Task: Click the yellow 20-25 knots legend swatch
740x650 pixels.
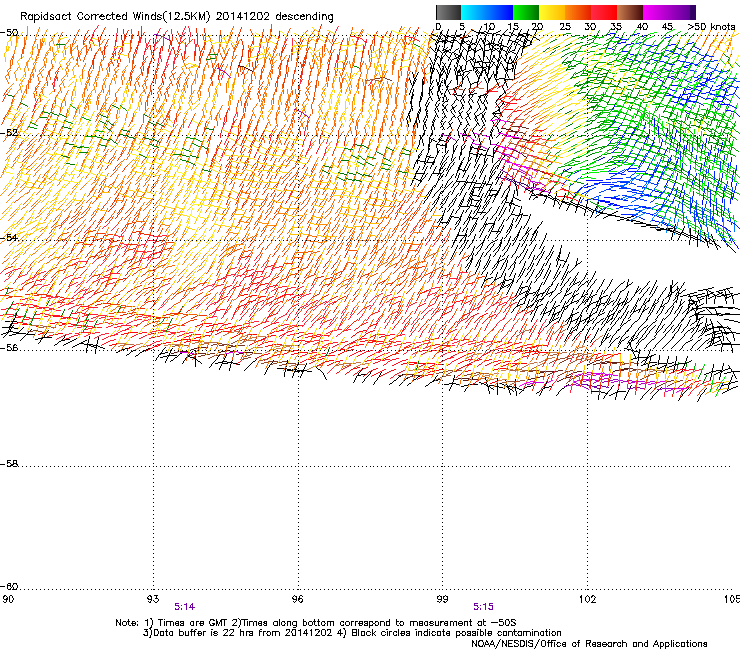Action: pos(552,12)
